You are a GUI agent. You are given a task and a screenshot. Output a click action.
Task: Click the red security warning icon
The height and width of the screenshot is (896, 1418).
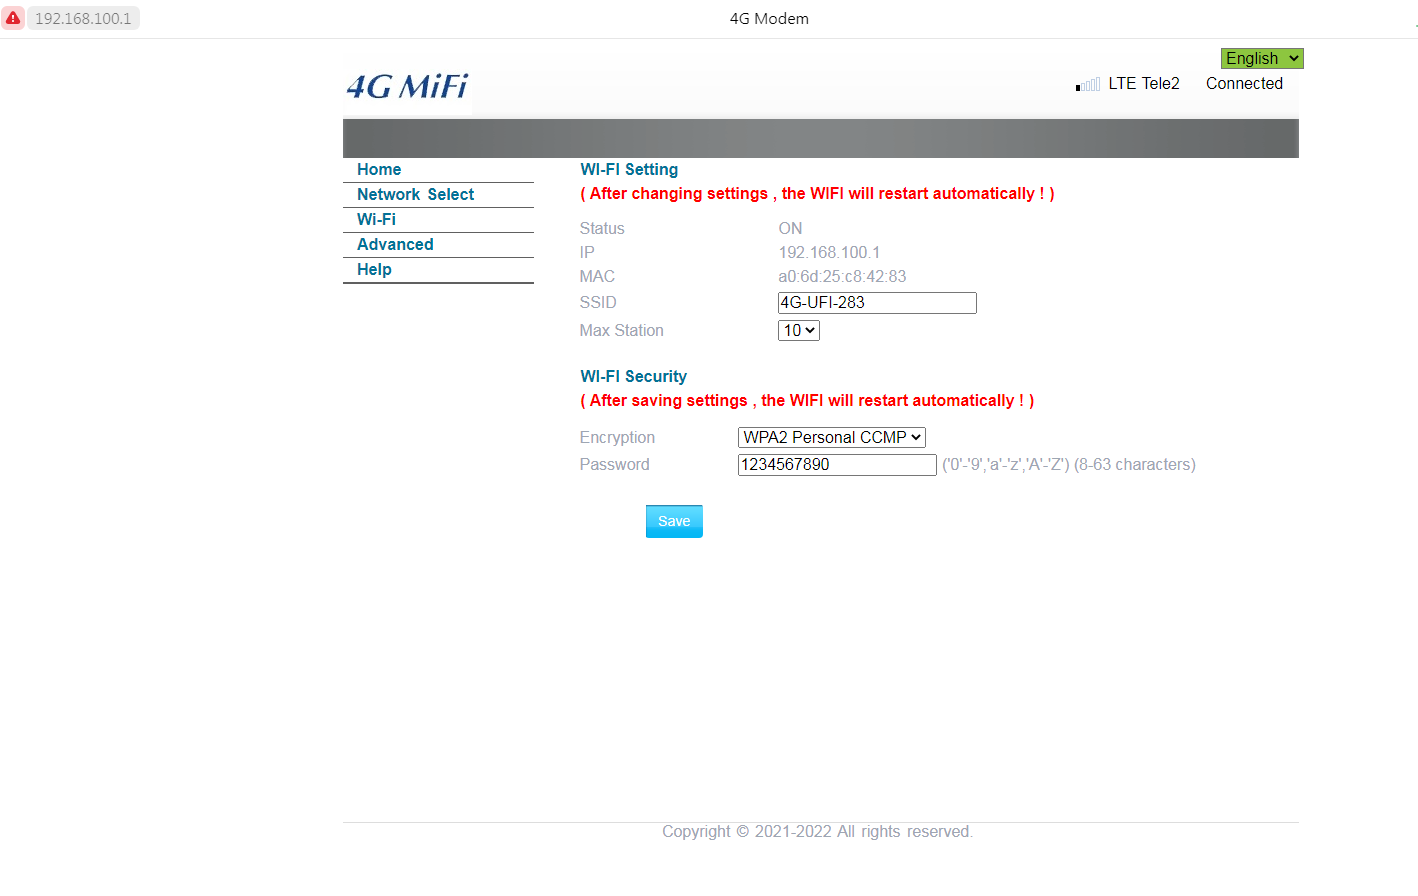click(x=13, y=18)
